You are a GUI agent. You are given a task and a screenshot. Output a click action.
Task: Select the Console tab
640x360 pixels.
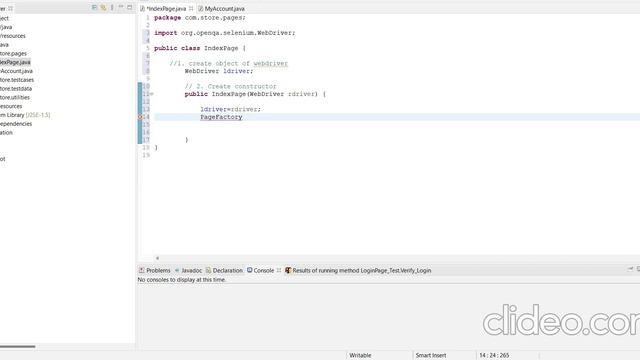pyautogui.click(x=264, y=271)
